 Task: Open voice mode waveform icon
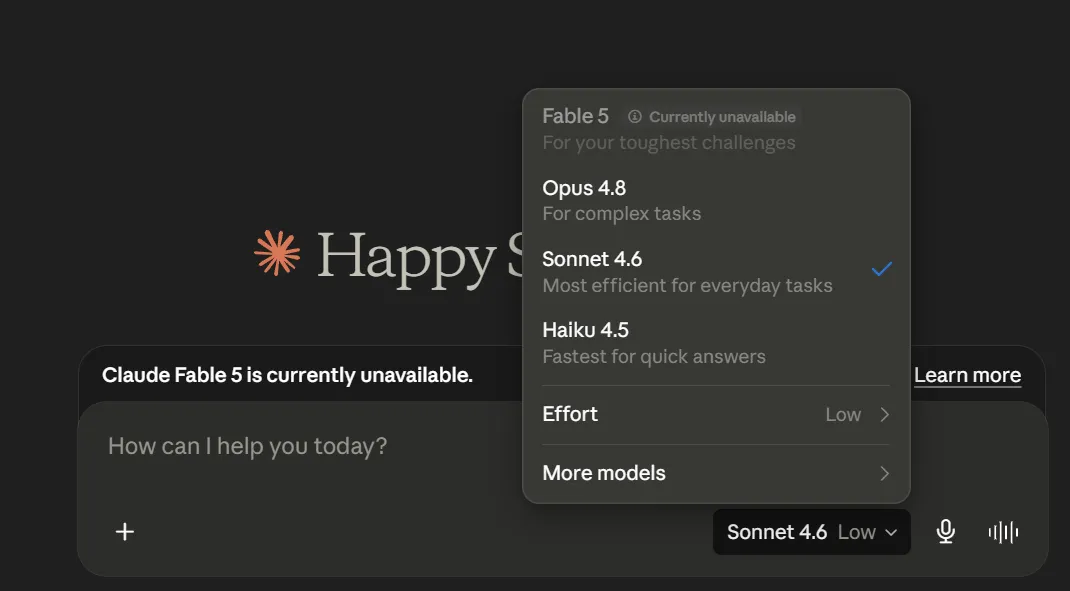[x=1003, y=532]
